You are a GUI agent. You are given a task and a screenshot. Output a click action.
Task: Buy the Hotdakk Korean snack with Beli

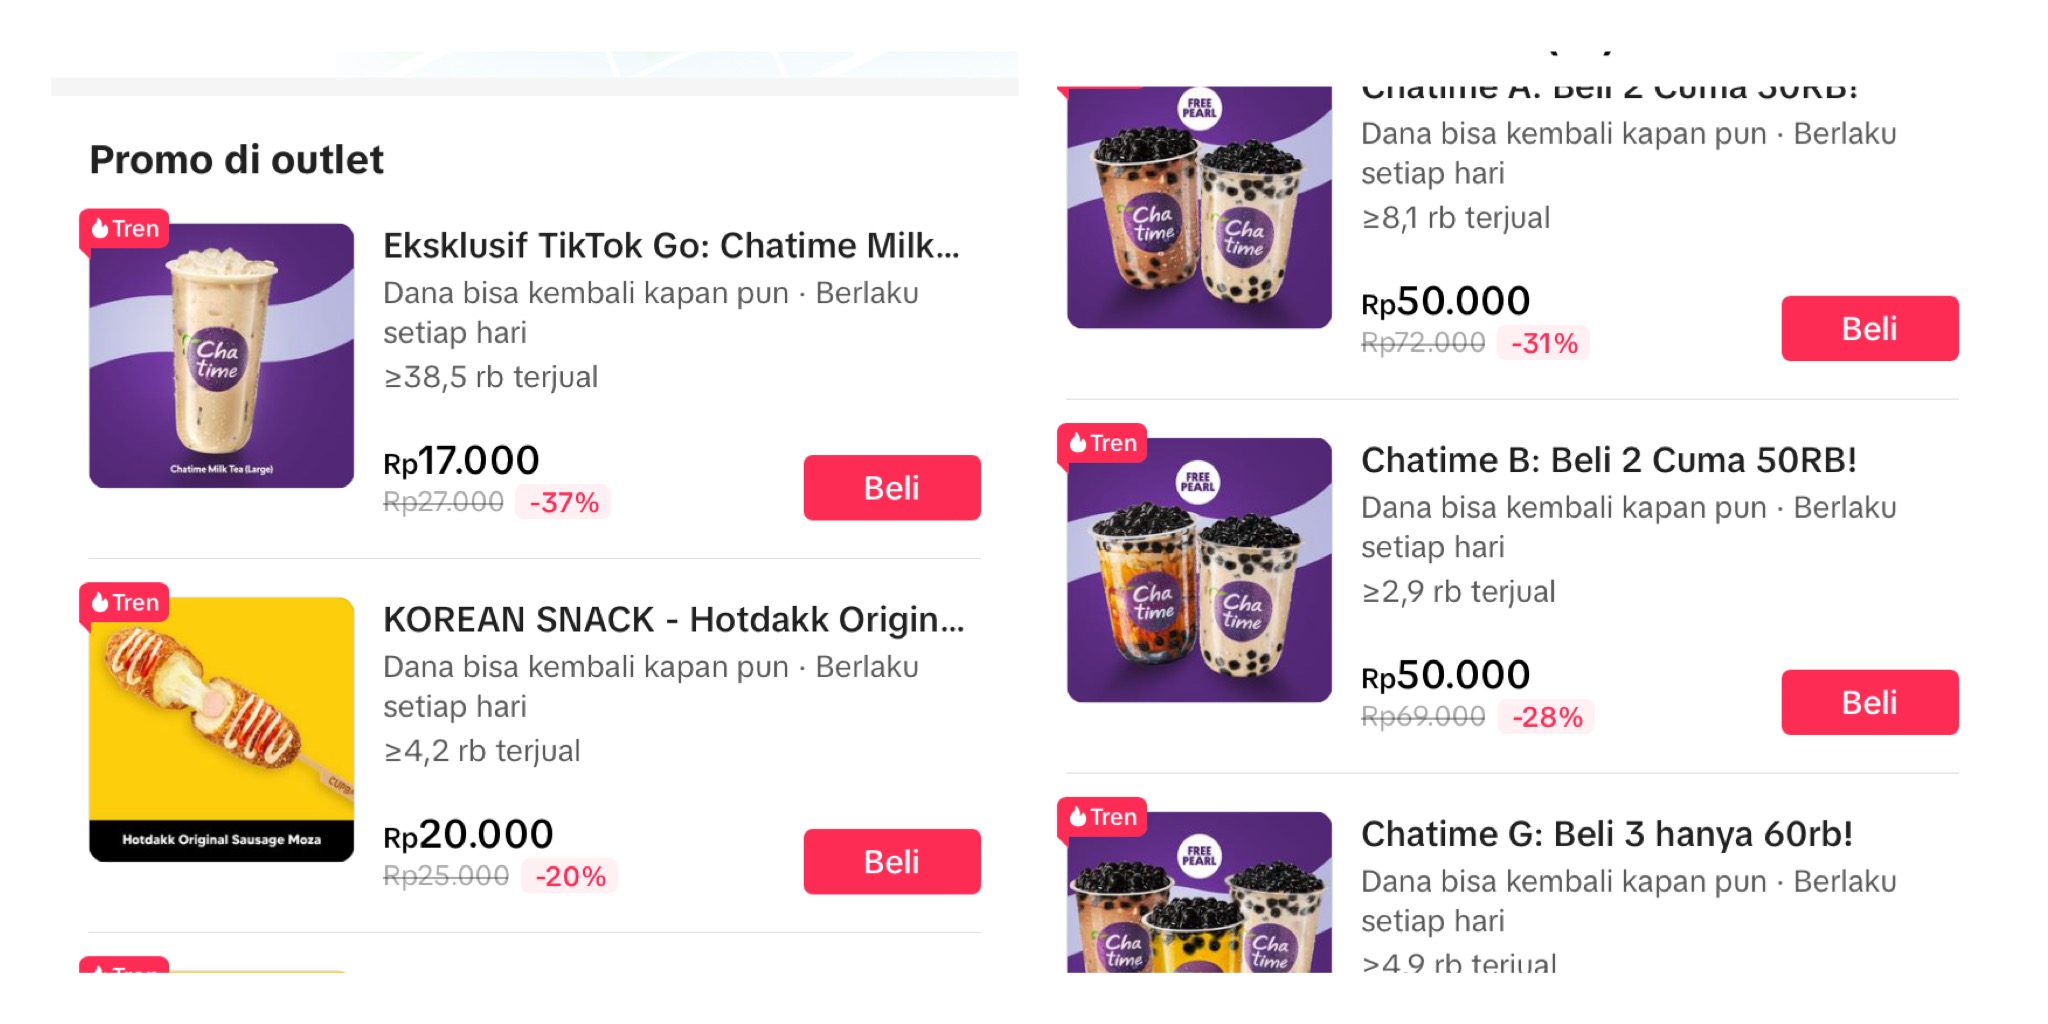(891, 861)
